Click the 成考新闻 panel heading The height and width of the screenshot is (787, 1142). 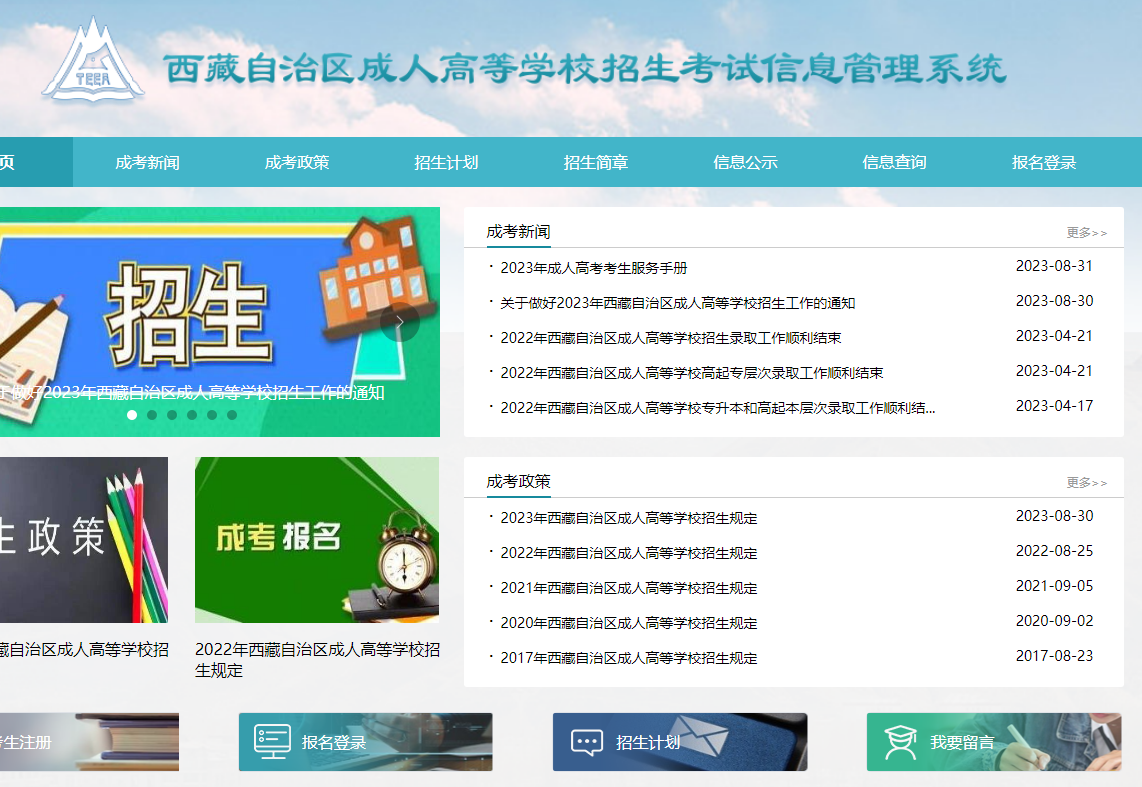click(519, 232)
